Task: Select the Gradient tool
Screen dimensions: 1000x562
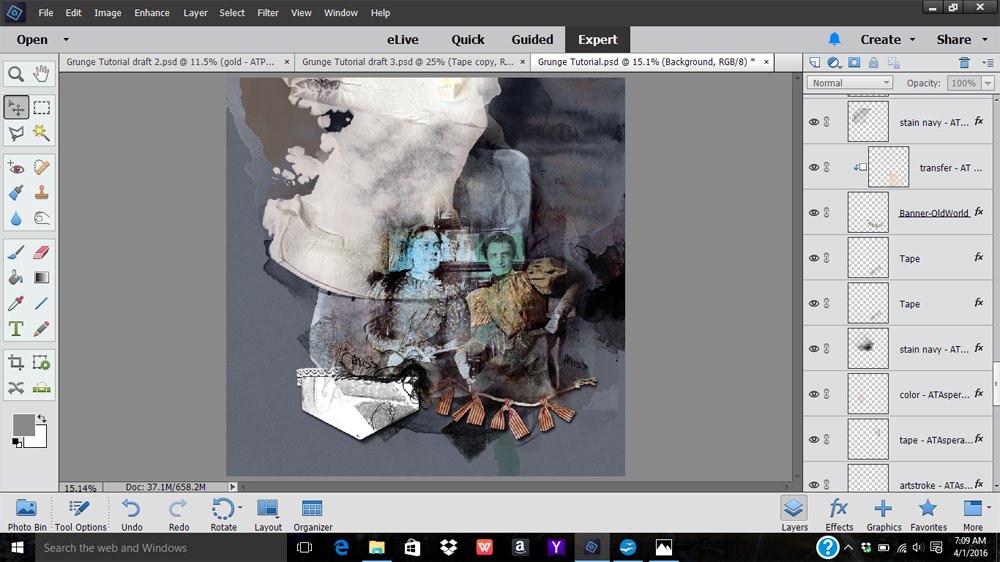Action: 41,277
